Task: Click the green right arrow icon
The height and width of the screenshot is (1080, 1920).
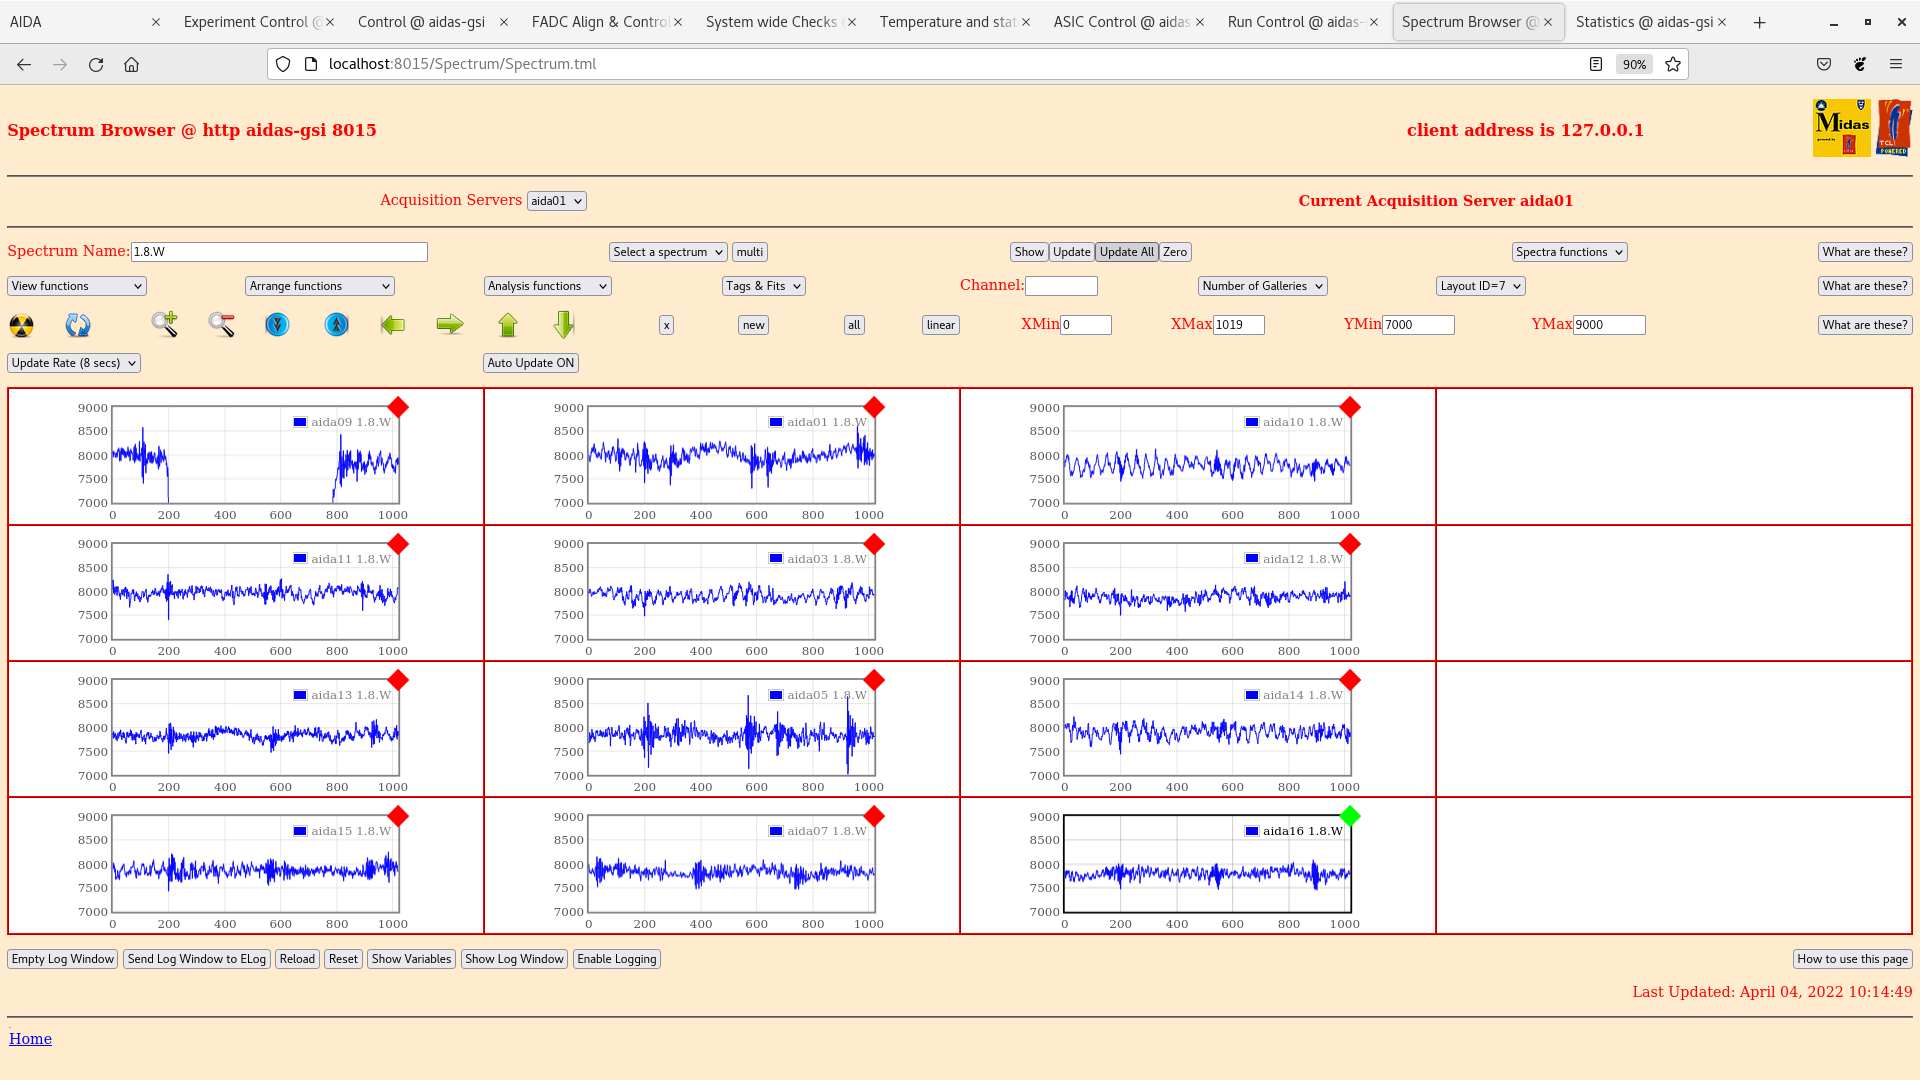Action: (450, 324)
